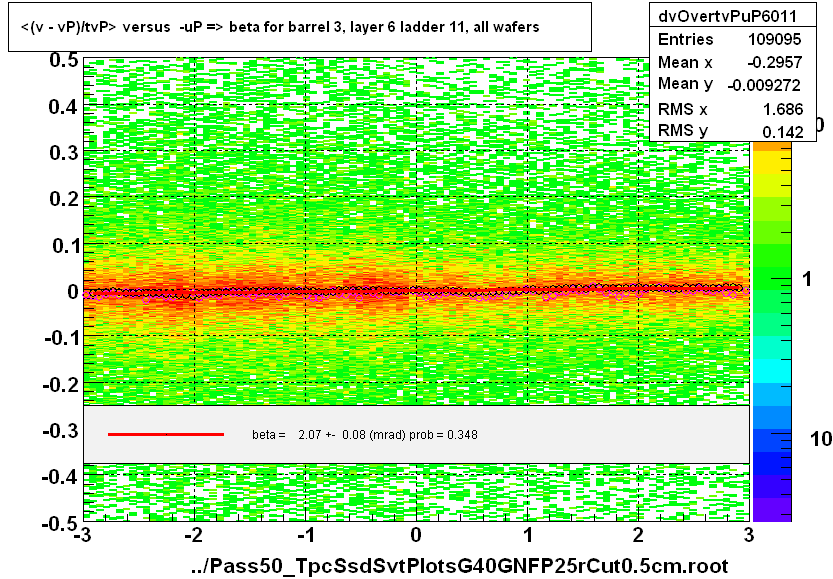This screenshot has height=579, width=833.
Task: Click the red line legend sample
Action: tap(166, 435)
